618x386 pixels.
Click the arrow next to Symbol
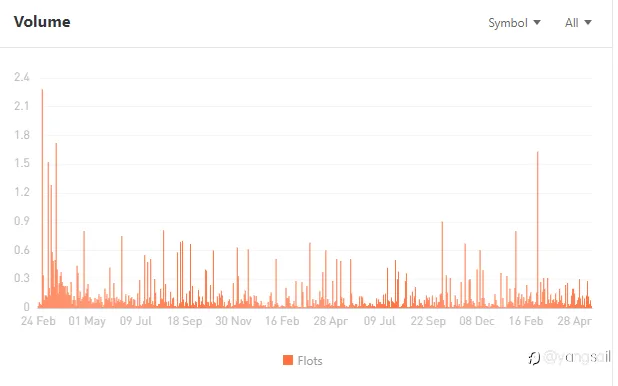pos(537,22)
